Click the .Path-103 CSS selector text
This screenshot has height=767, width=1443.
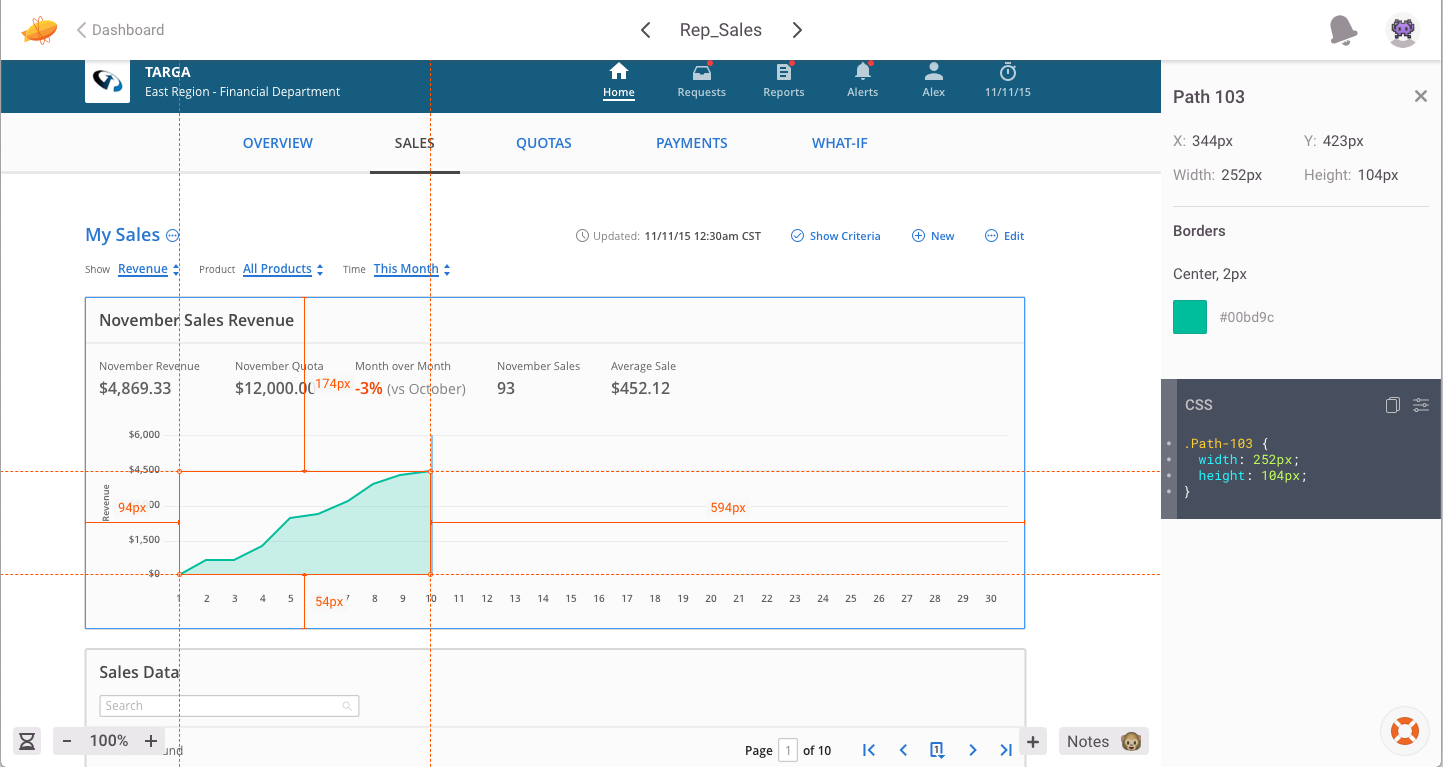point(1218,443)
